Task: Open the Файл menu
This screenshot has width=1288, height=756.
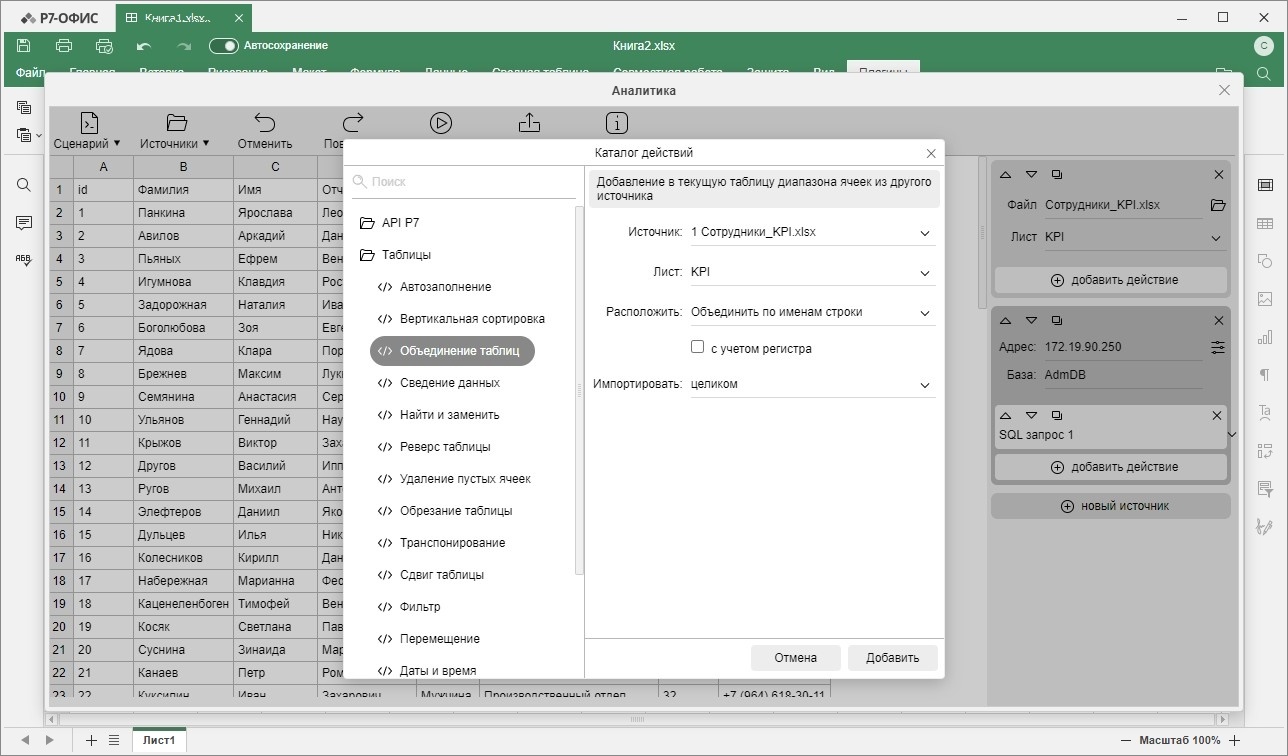Action: pyautogui.click(x=30, y=72)
